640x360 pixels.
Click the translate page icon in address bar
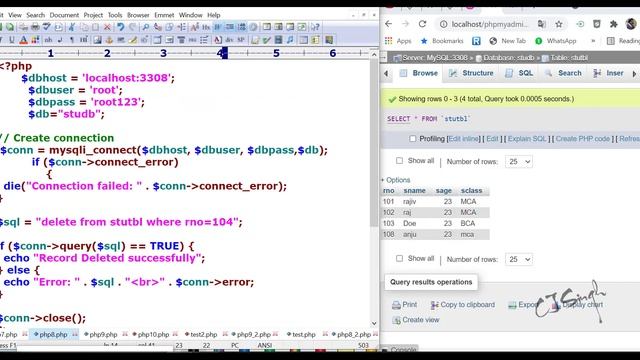(542, 24)
